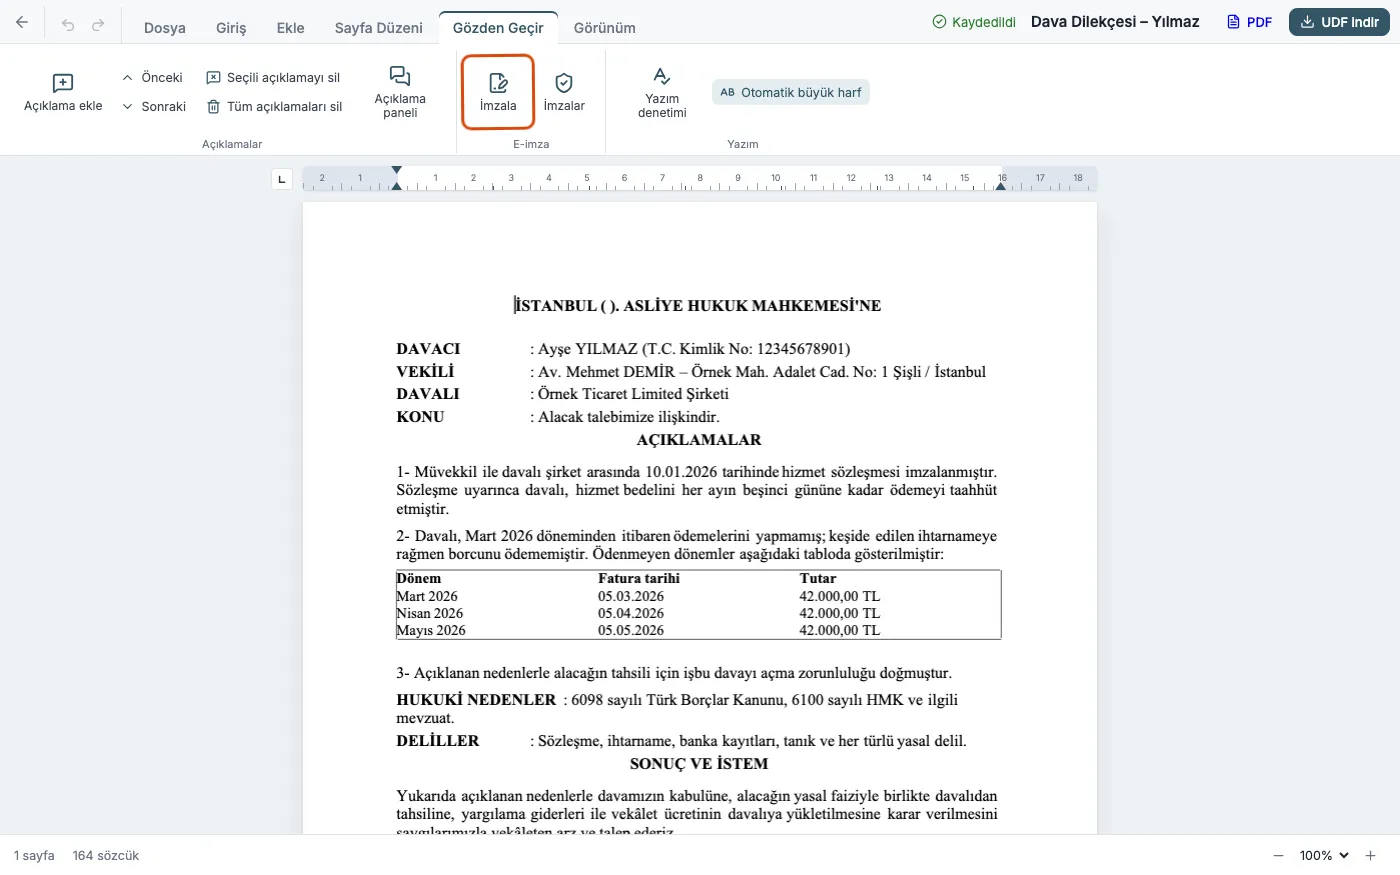Click the 42.000,00 TL amount in Mayıs 2026 row

[x=840, y=630]
